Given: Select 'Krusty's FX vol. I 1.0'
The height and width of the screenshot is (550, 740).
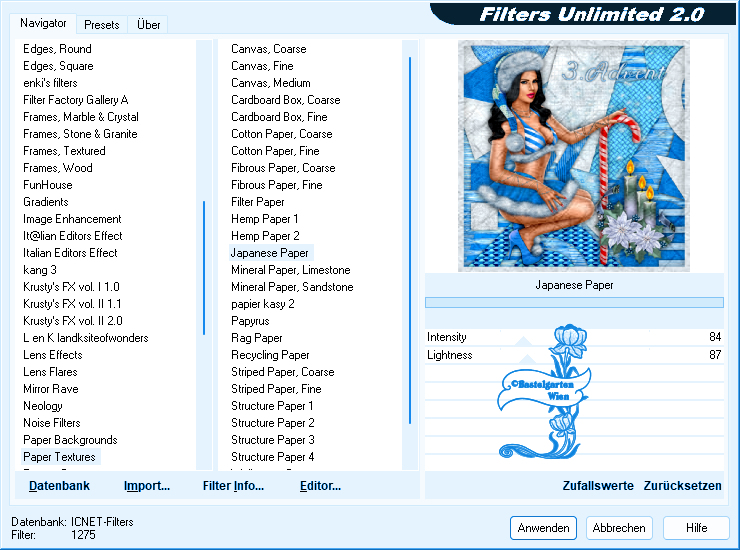Looking at the screenshot, I should 71,287.
